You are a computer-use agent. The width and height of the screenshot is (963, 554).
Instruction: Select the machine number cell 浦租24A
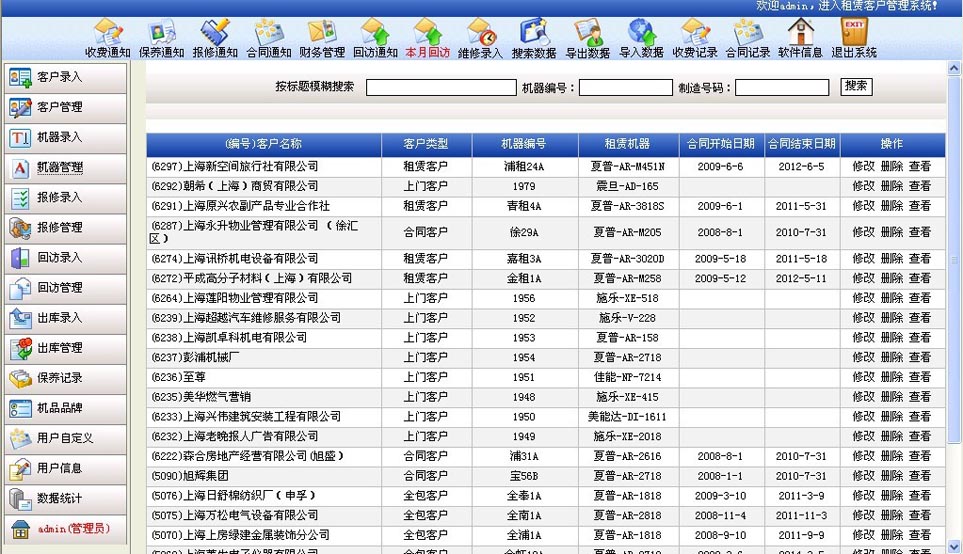(x=524, y=166)
